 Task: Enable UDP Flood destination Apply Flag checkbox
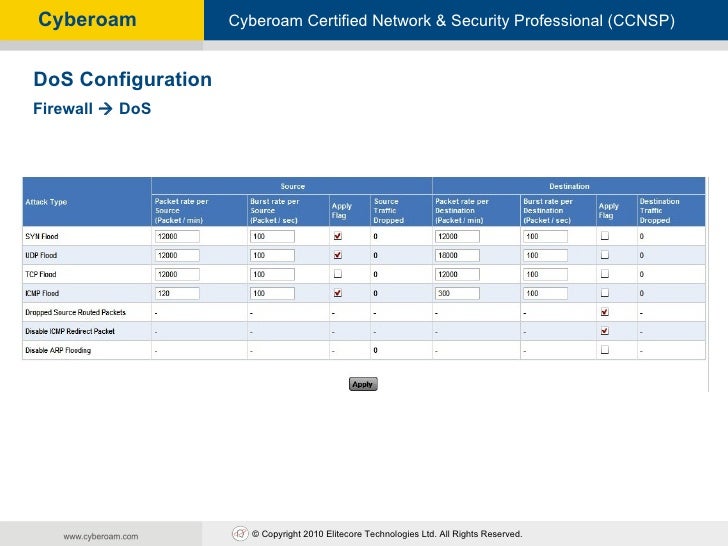click(604, 255)
